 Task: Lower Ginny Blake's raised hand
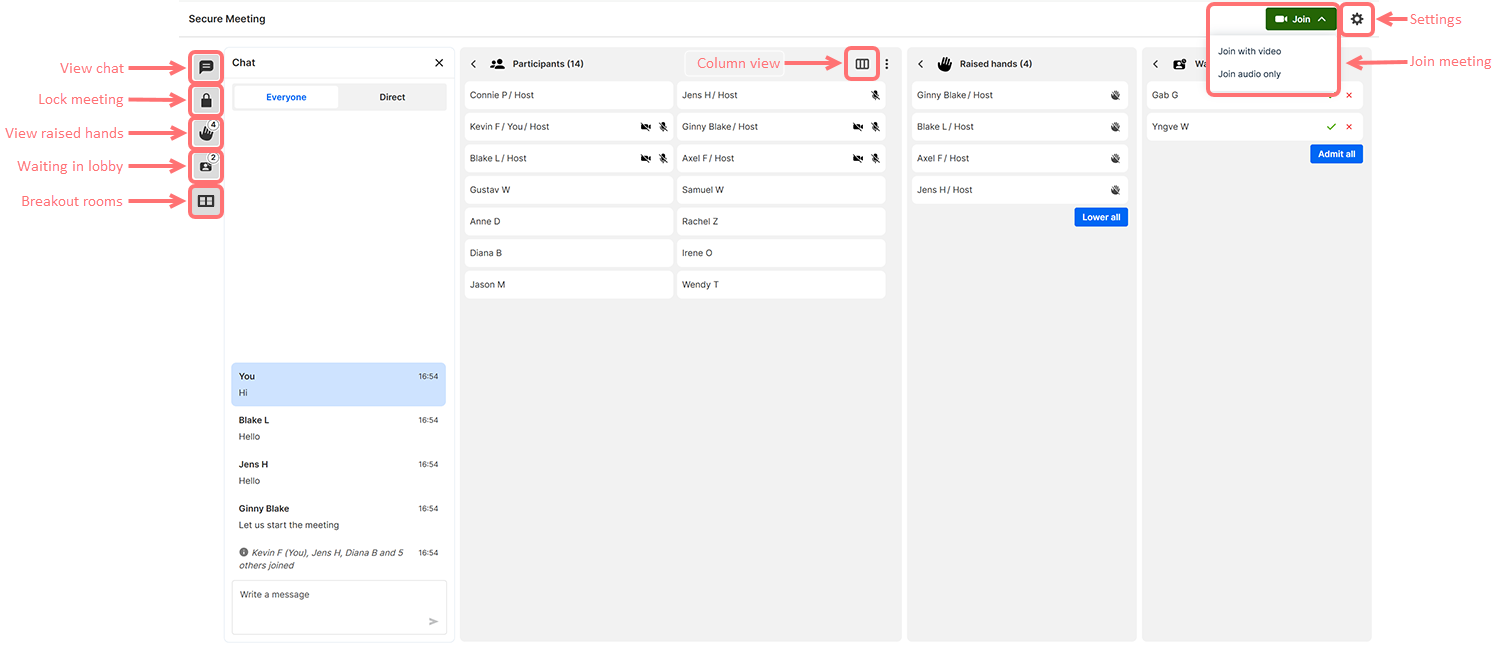(x=1115, y=96)
